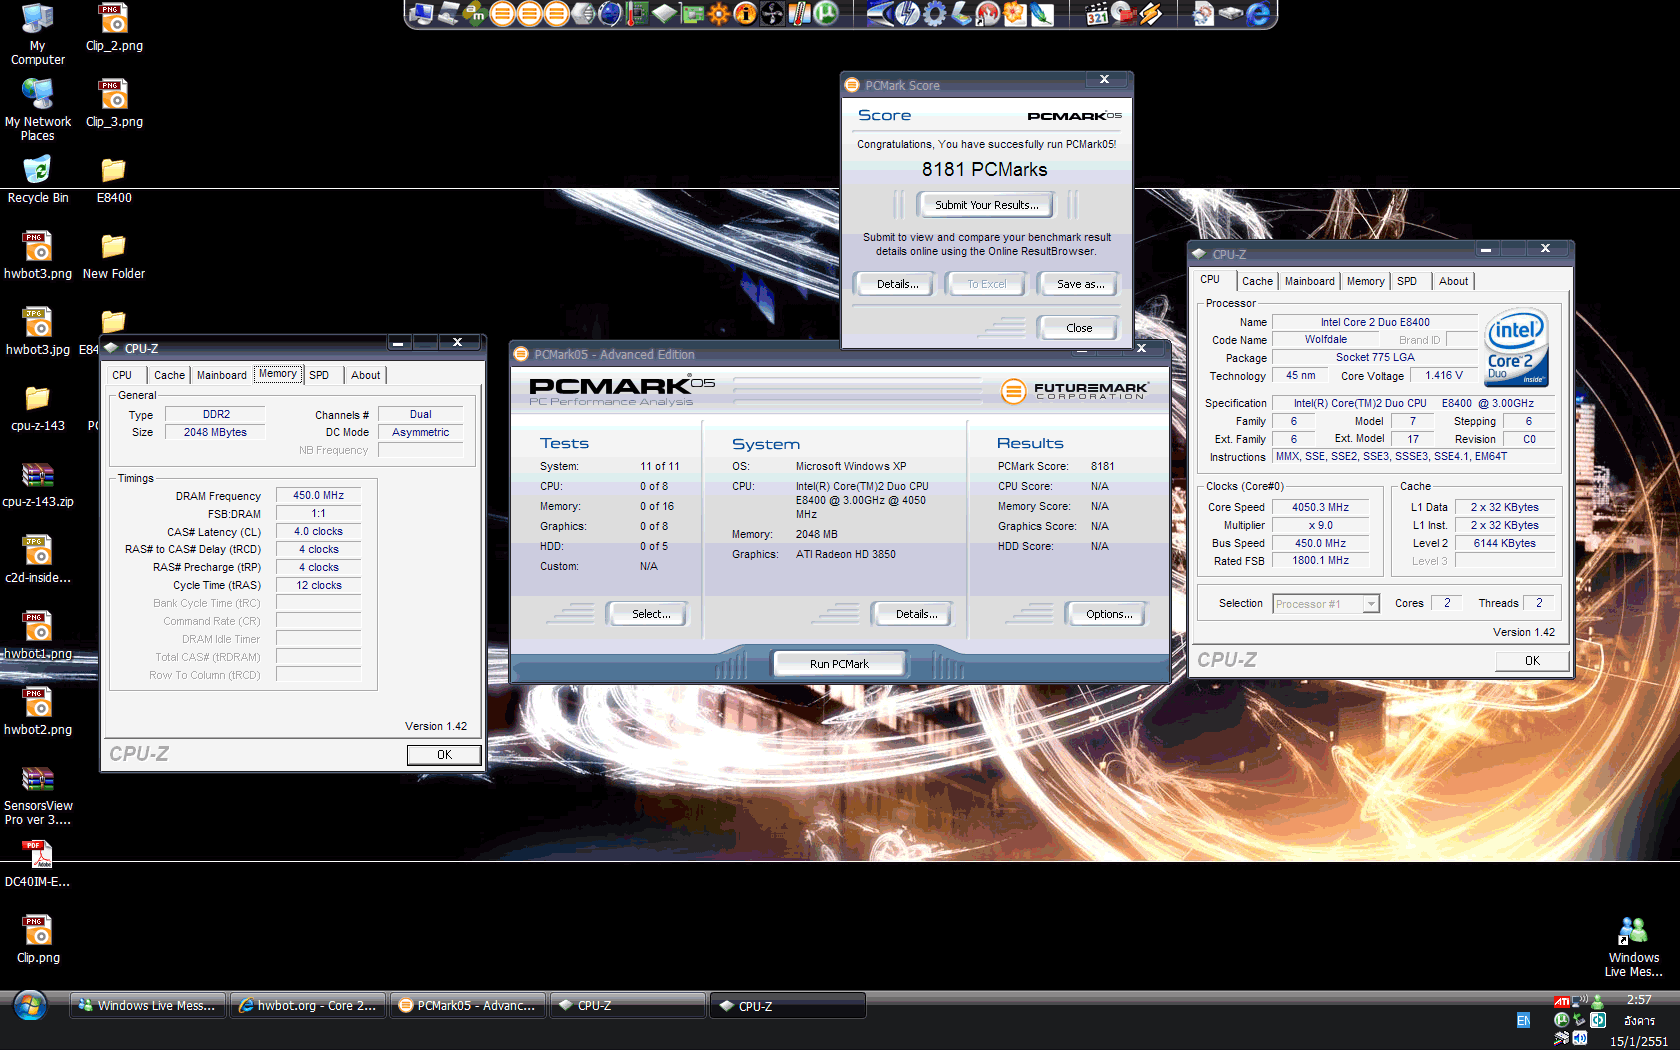Image resolution: width=1680 pixels, height=1050 pixels.
Task: Select the cpu-z-143.zip archive icon
Action: 38,485
